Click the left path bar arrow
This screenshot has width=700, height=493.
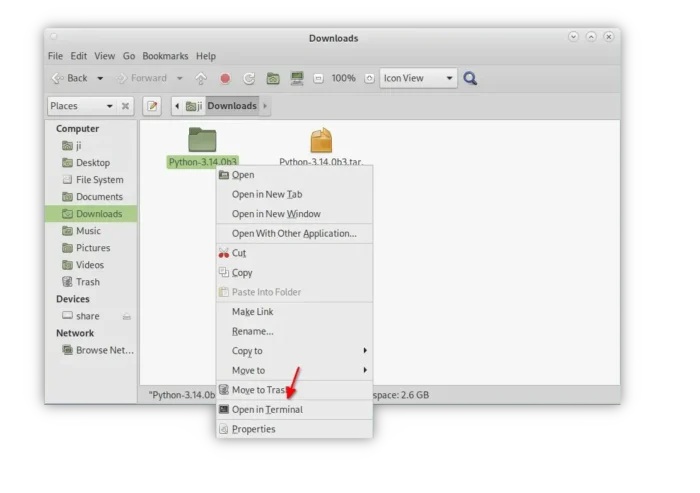coord(177,106)
